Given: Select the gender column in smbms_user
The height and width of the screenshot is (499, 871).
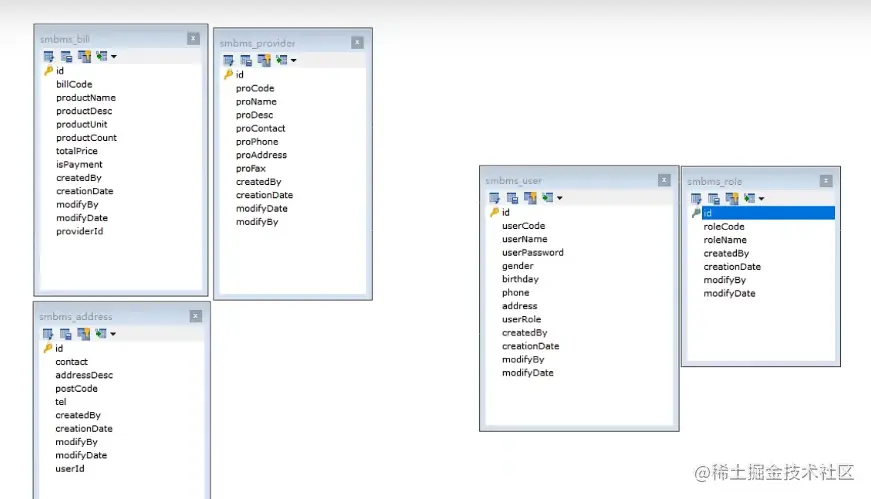Looking at the screenshot, I should click(517, 266).
